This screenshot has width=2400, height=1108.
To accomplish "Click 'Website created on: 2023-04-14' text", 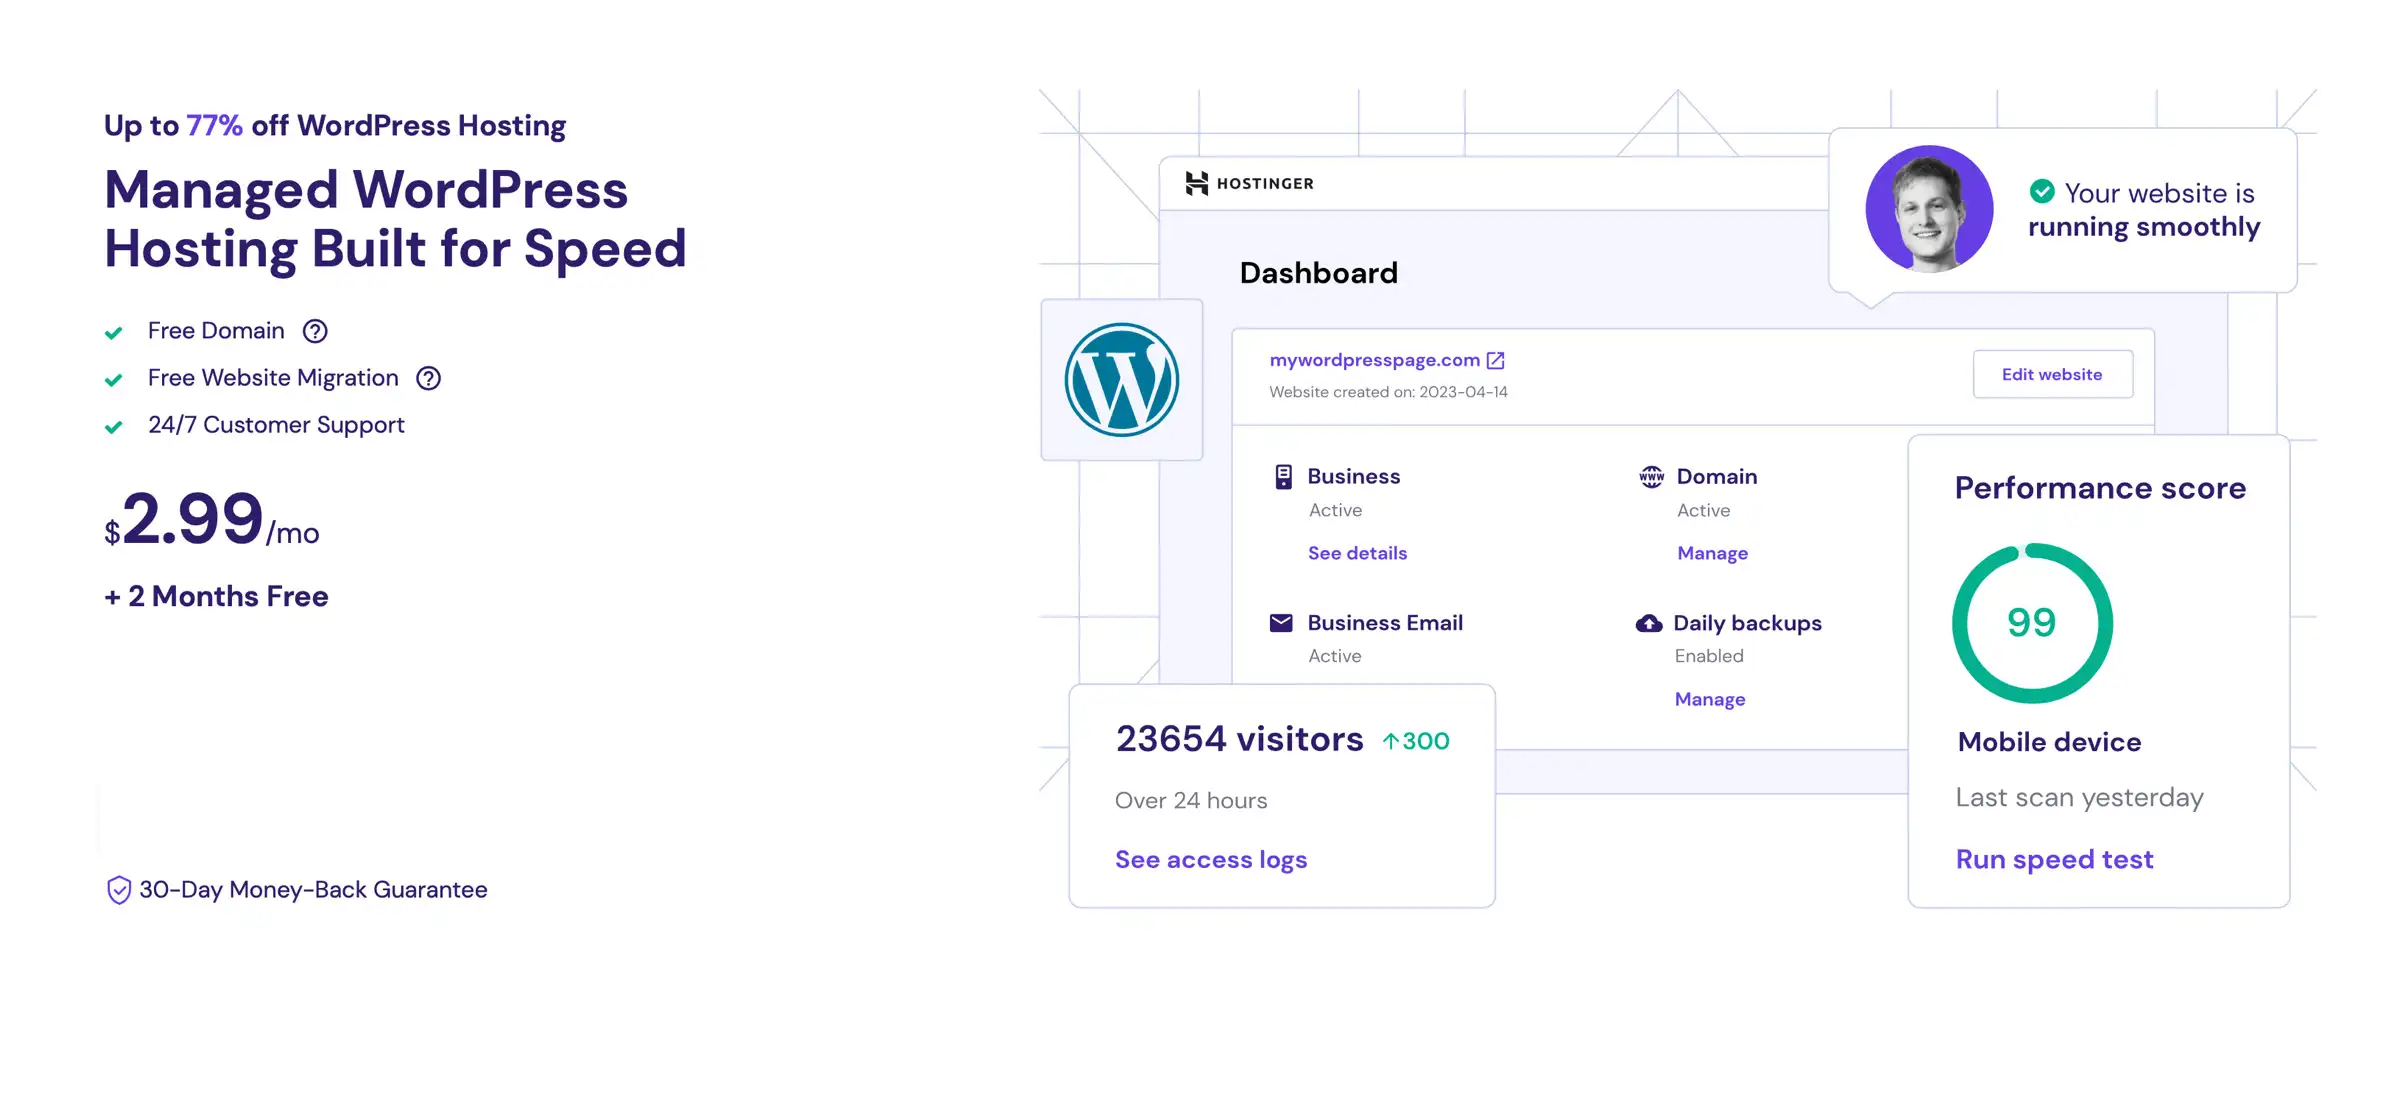I will click(x=1388, y=392).
